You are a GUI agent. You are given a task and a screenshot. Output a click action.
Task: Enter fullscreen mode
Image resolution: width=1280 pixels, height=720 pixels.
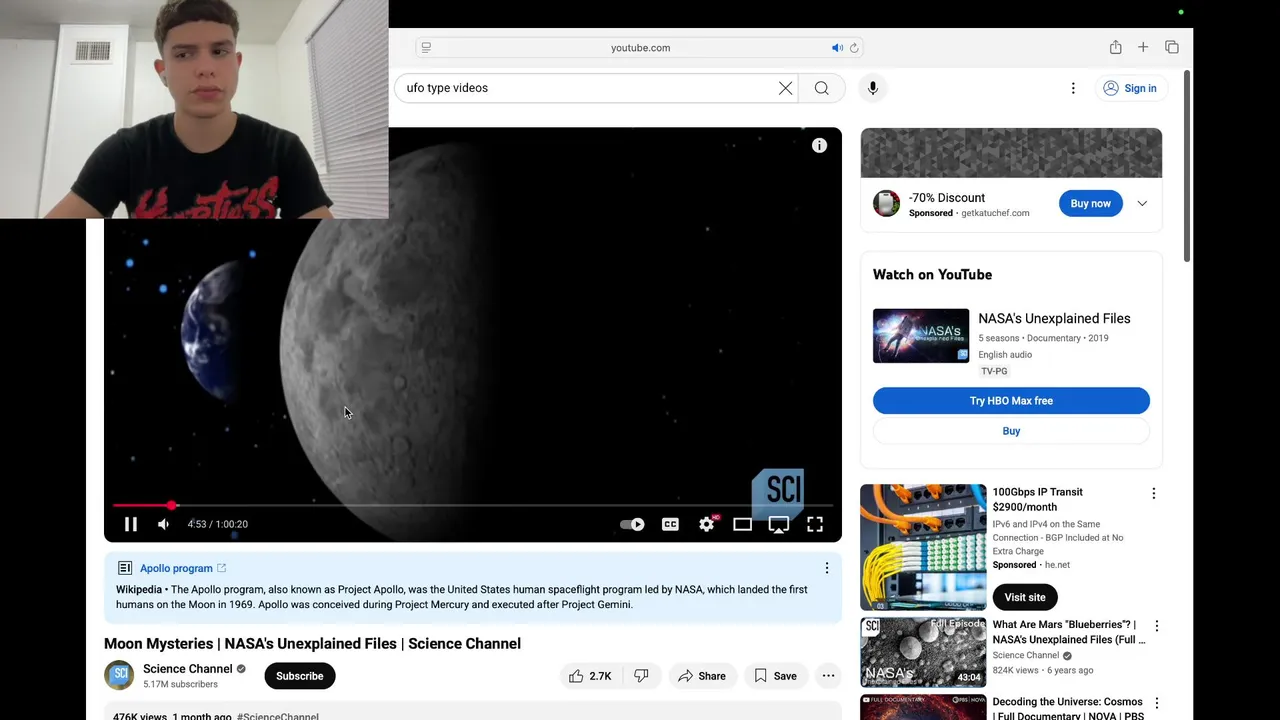pyautogui.click(x=815, y=524)
